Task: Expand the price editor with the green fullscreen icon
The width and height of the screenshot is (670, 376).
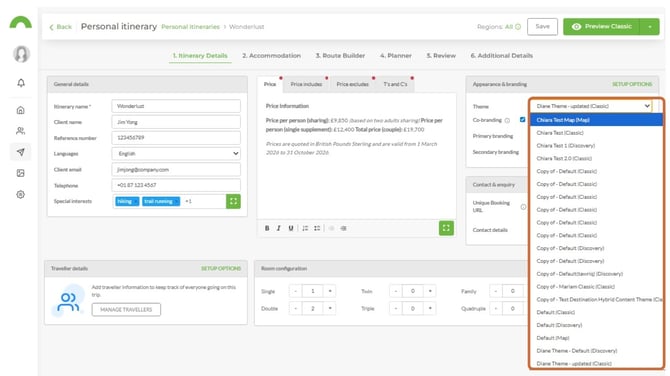Action: pyautogui.click(x=446, y=228)
